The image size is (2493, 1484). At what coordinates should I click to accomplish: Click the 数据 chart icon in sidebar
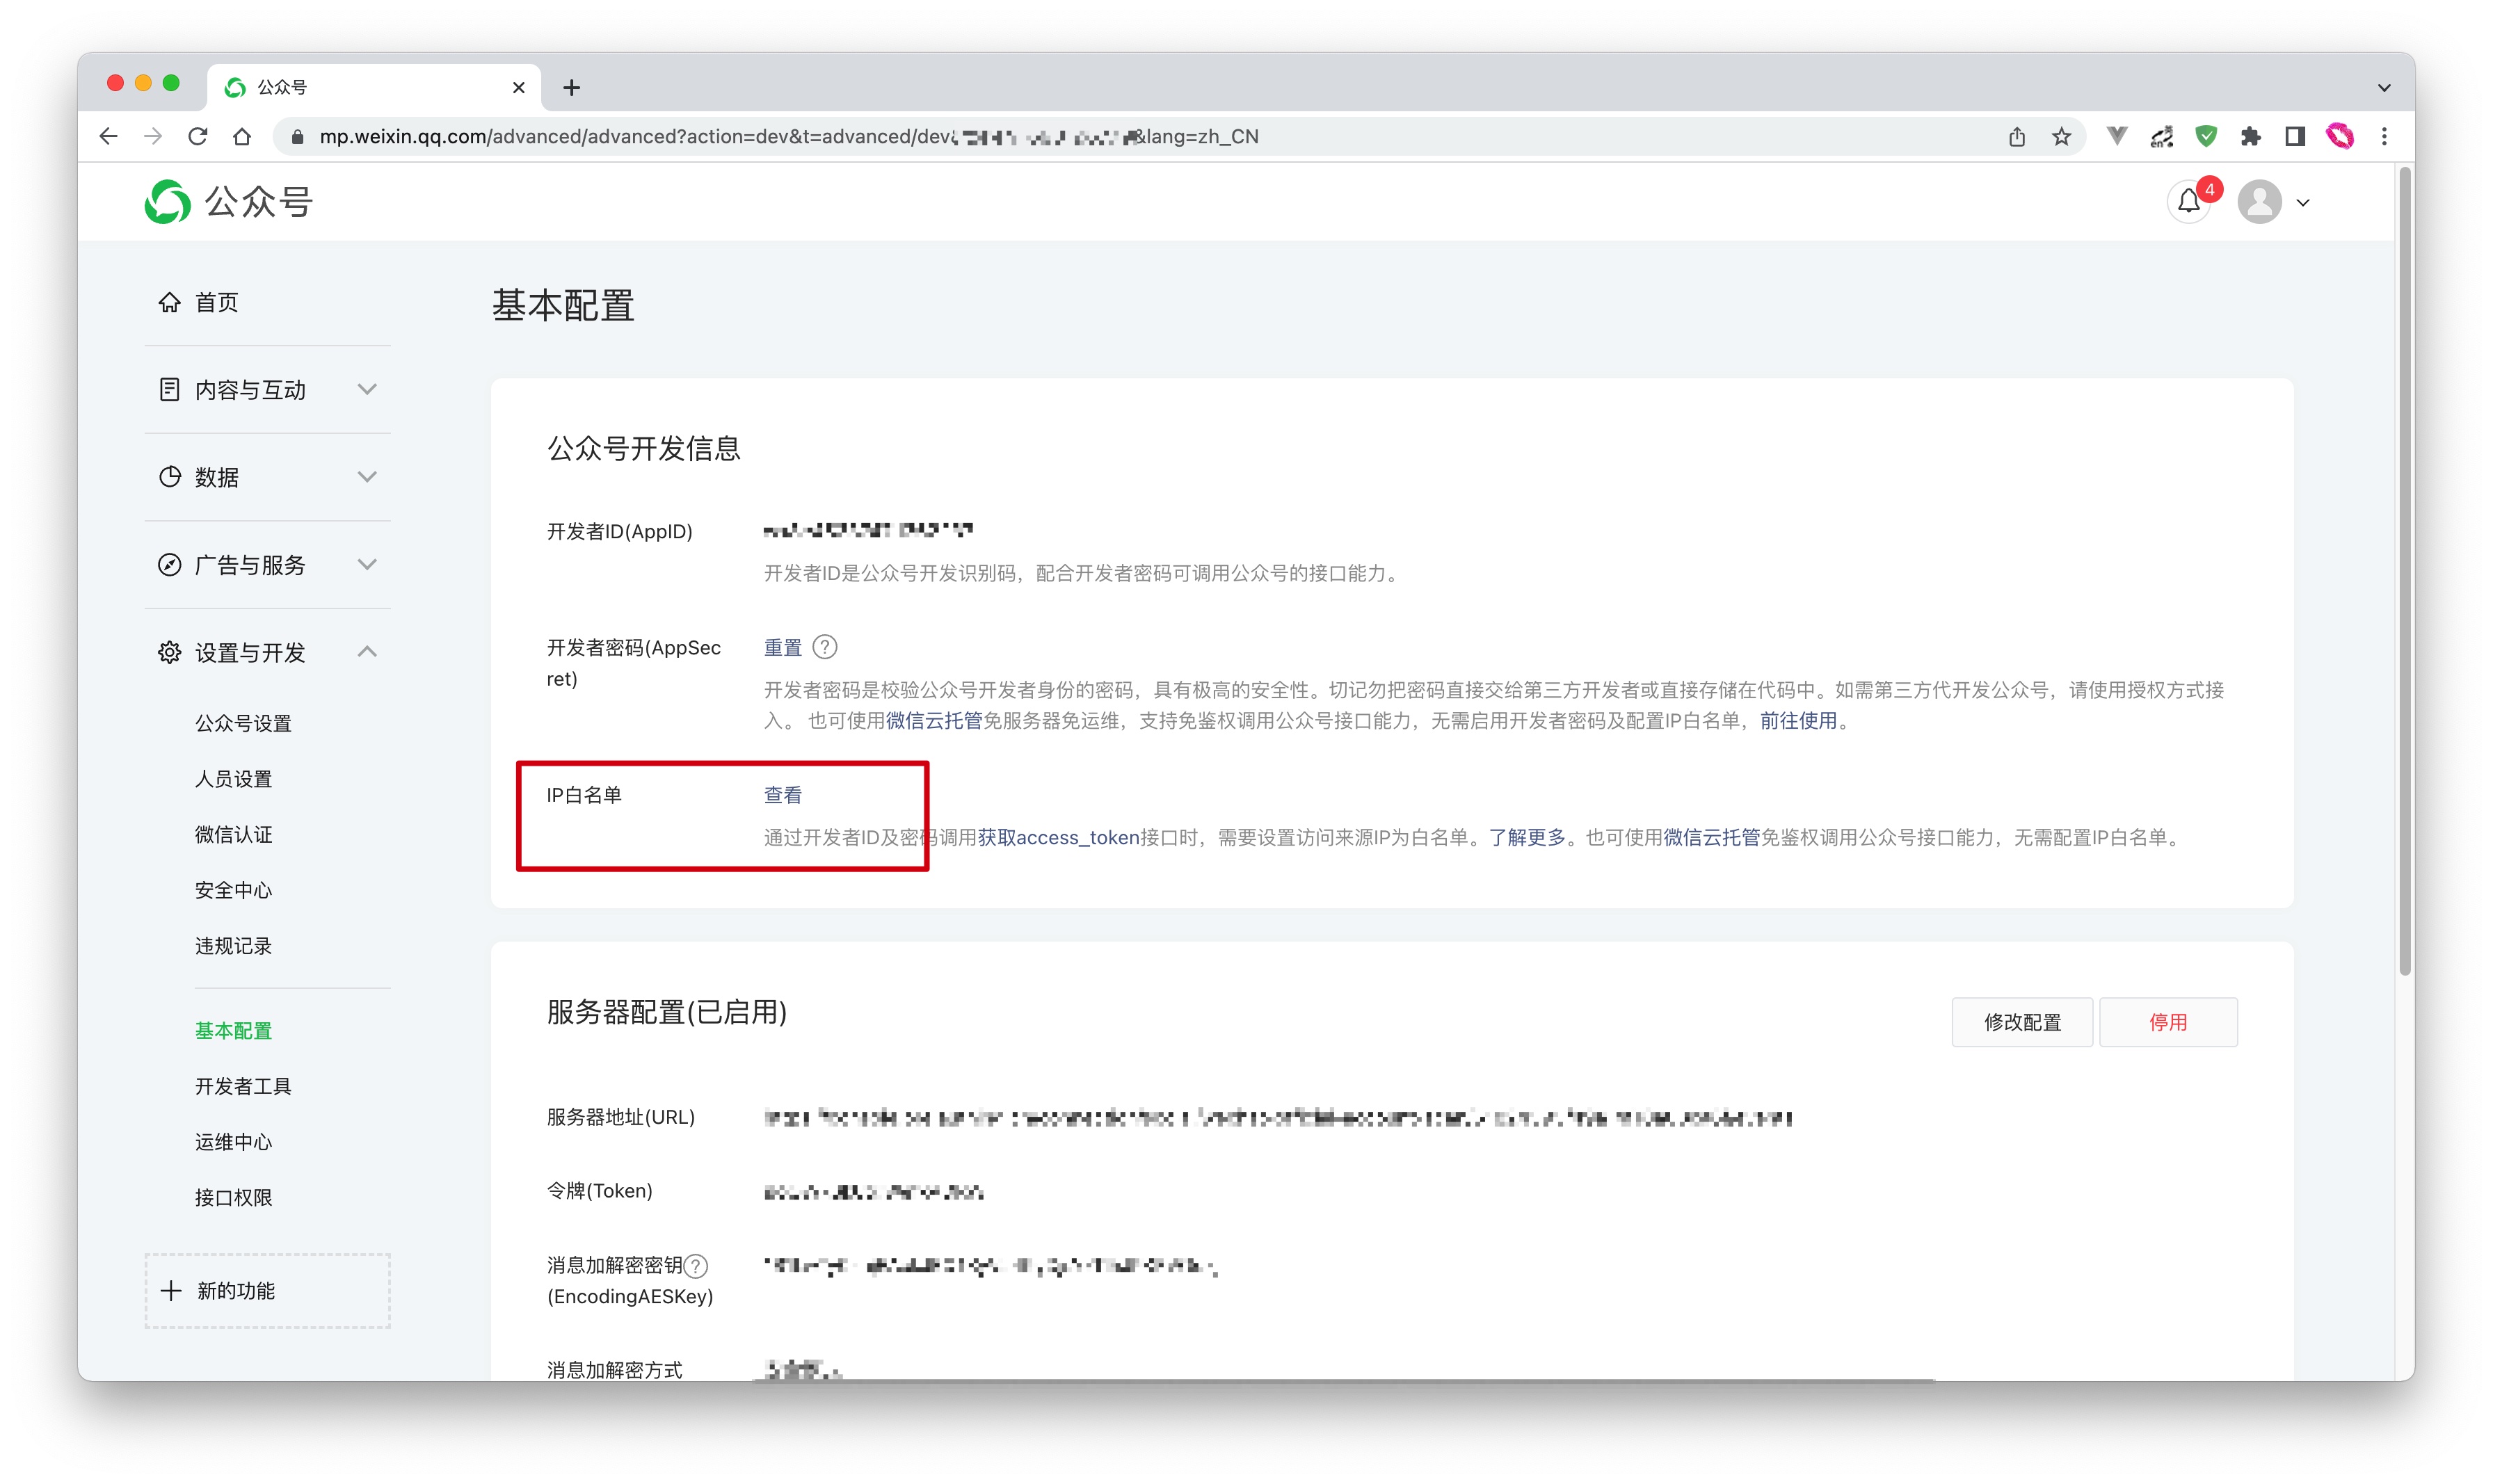(169, 477)
